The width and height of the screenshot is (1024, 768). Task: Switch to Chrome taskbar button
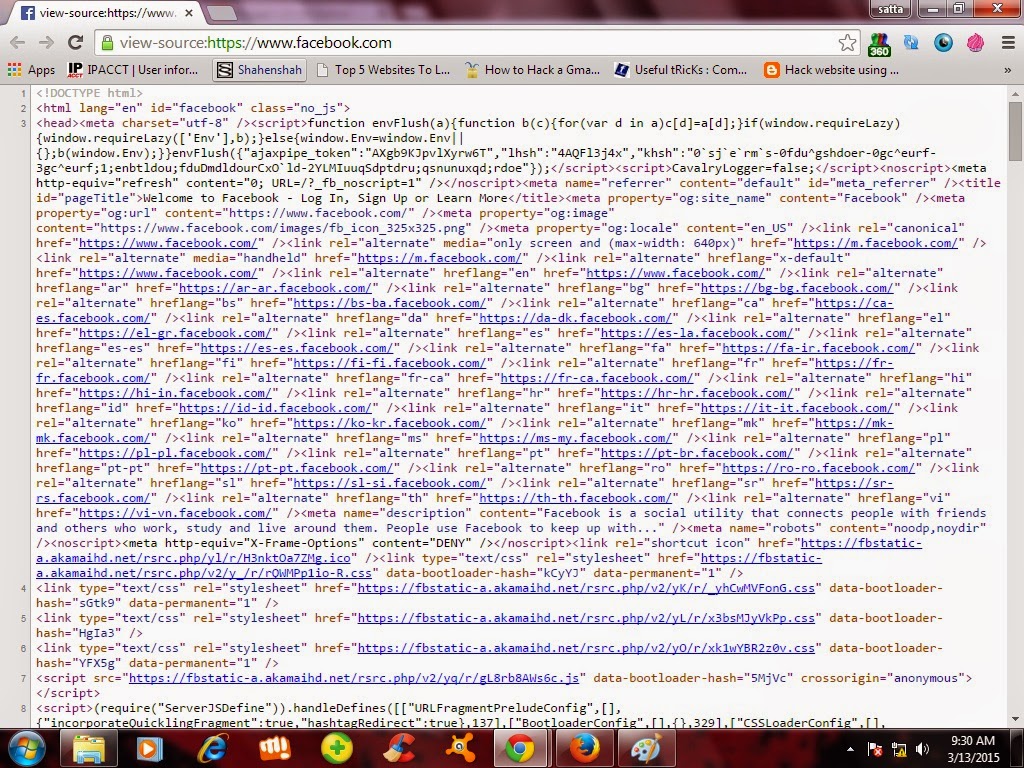tap(520, 748)
